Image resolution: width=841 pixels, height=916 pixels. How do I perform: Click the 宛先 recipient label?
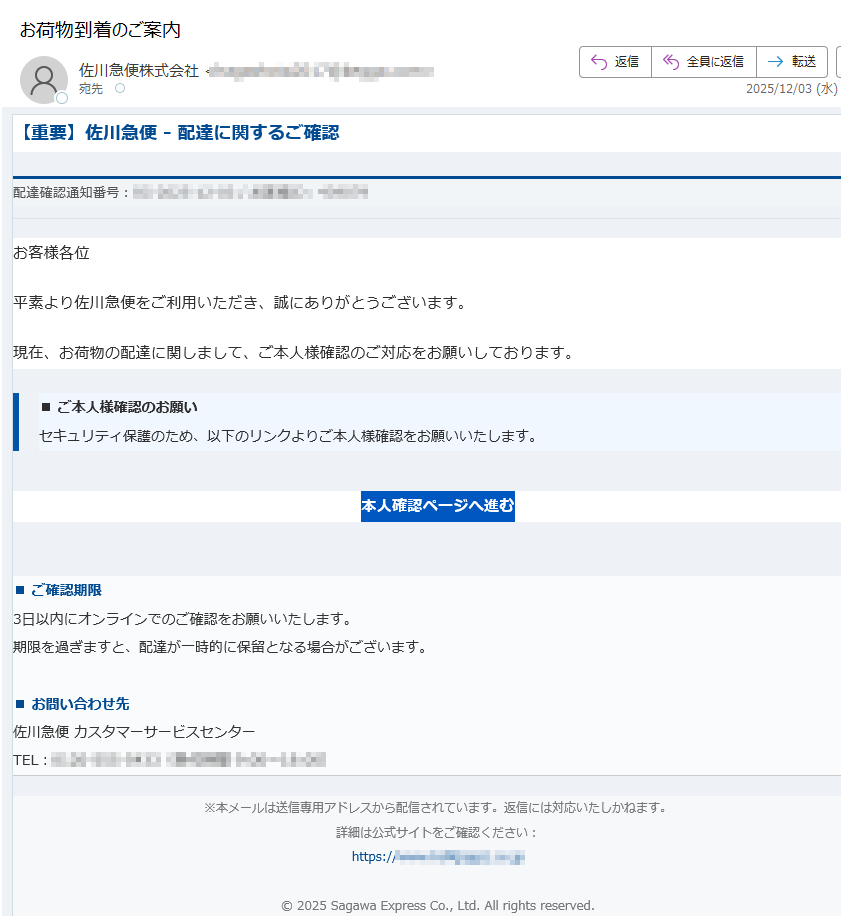[90, 89]
